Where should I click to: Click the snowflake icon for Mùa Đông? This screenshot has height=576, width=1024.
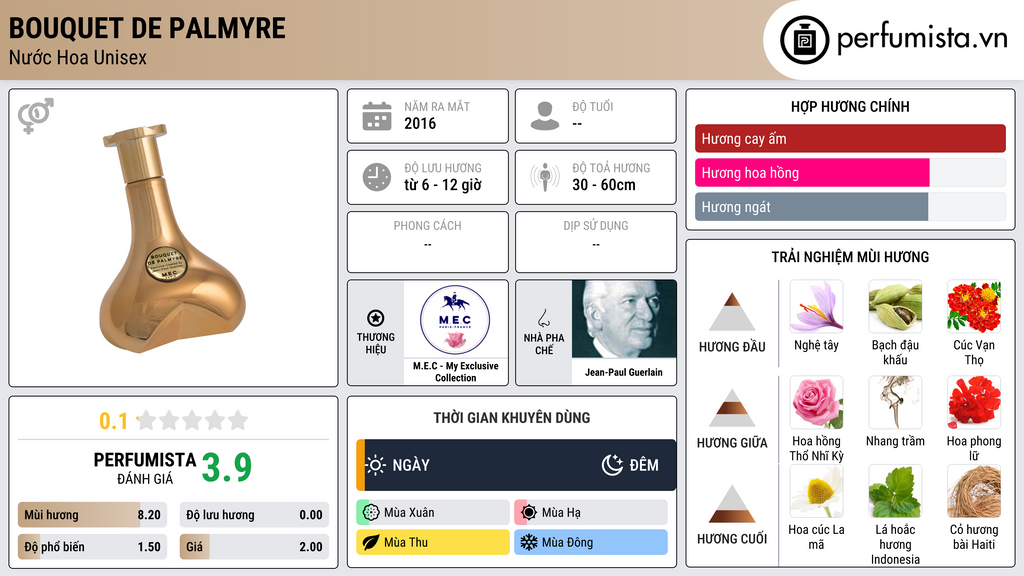(x=529, y=542)
